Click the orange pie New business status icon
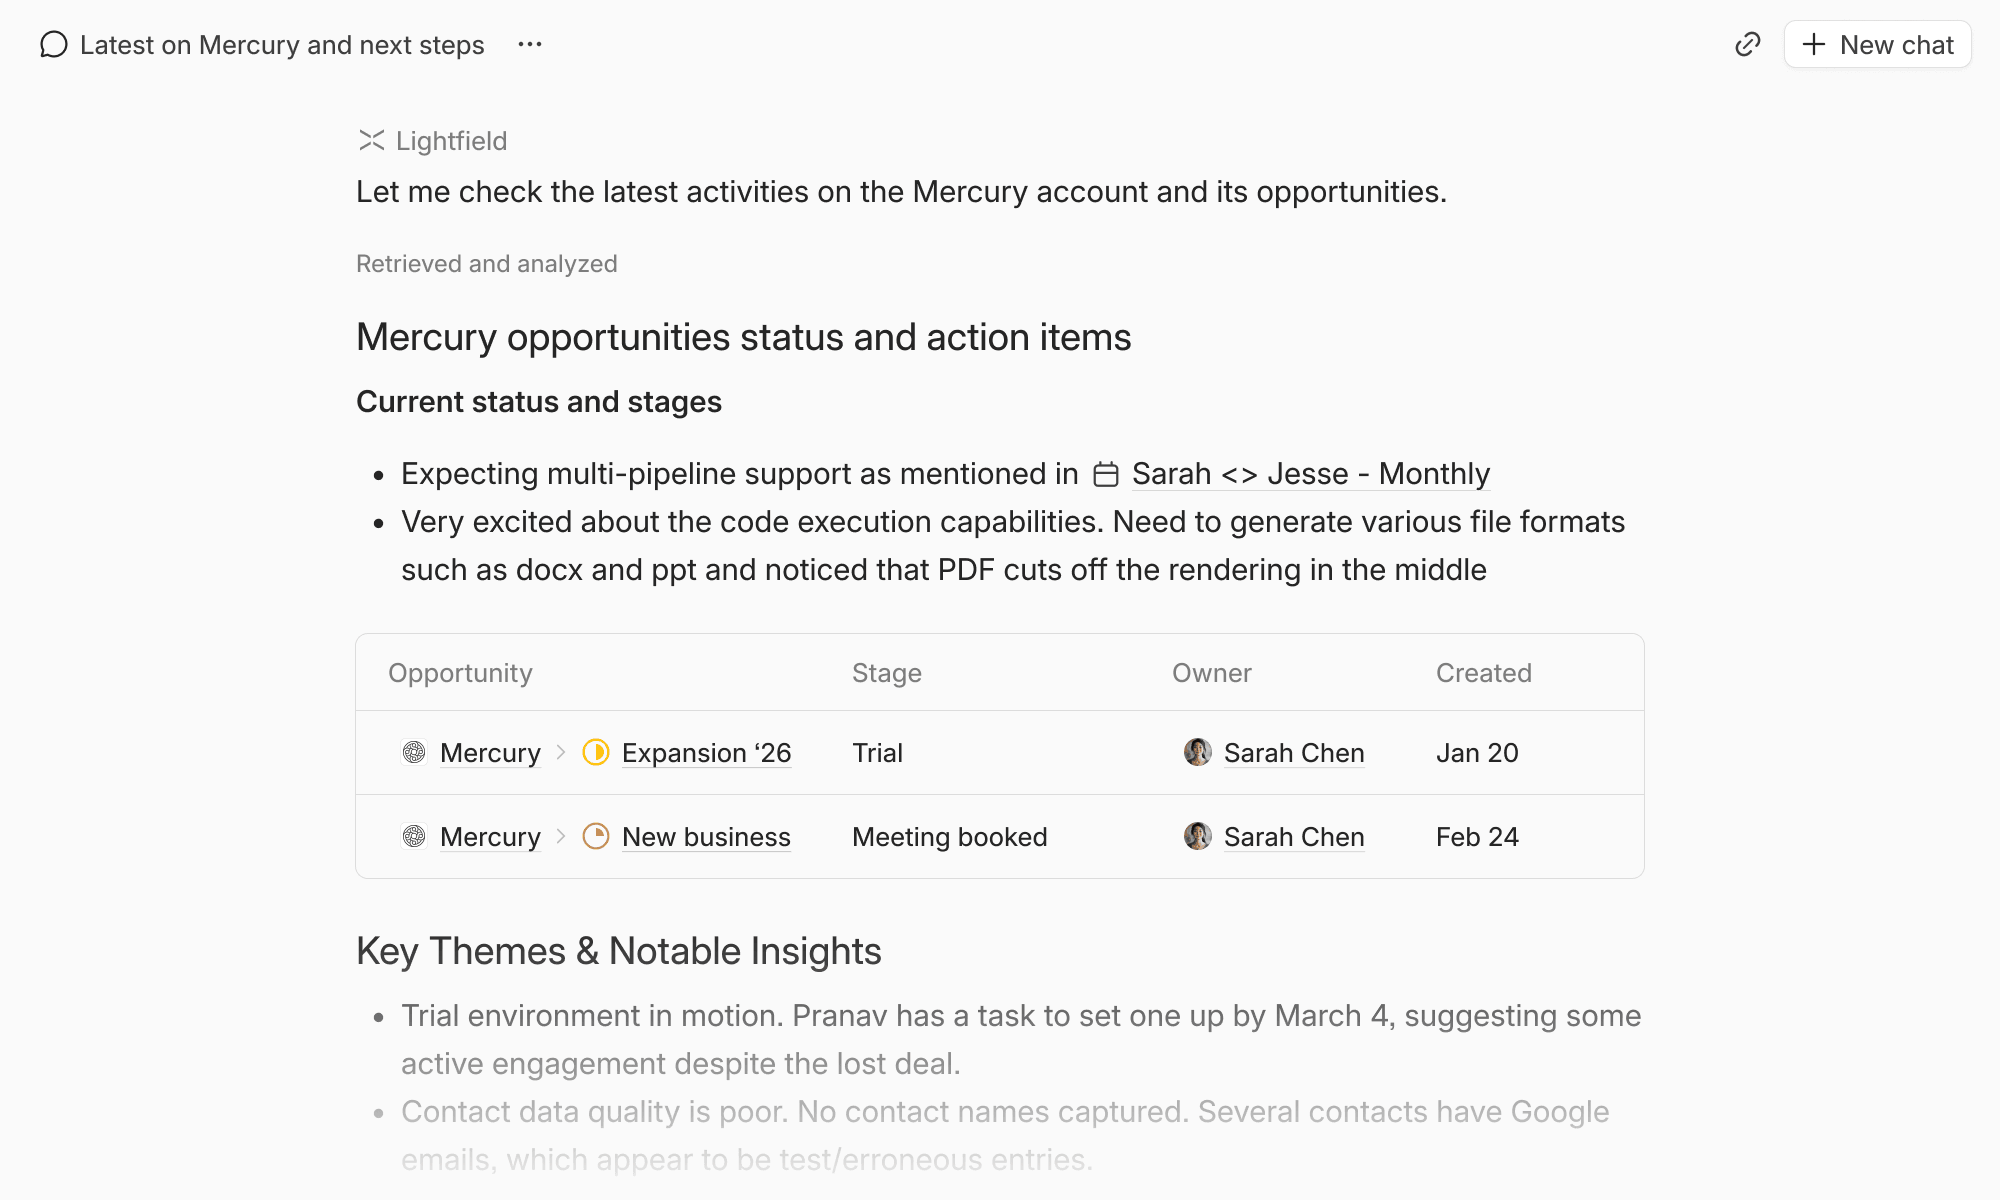This screenshot has width=2000, height=1200. tap(596, 837)
